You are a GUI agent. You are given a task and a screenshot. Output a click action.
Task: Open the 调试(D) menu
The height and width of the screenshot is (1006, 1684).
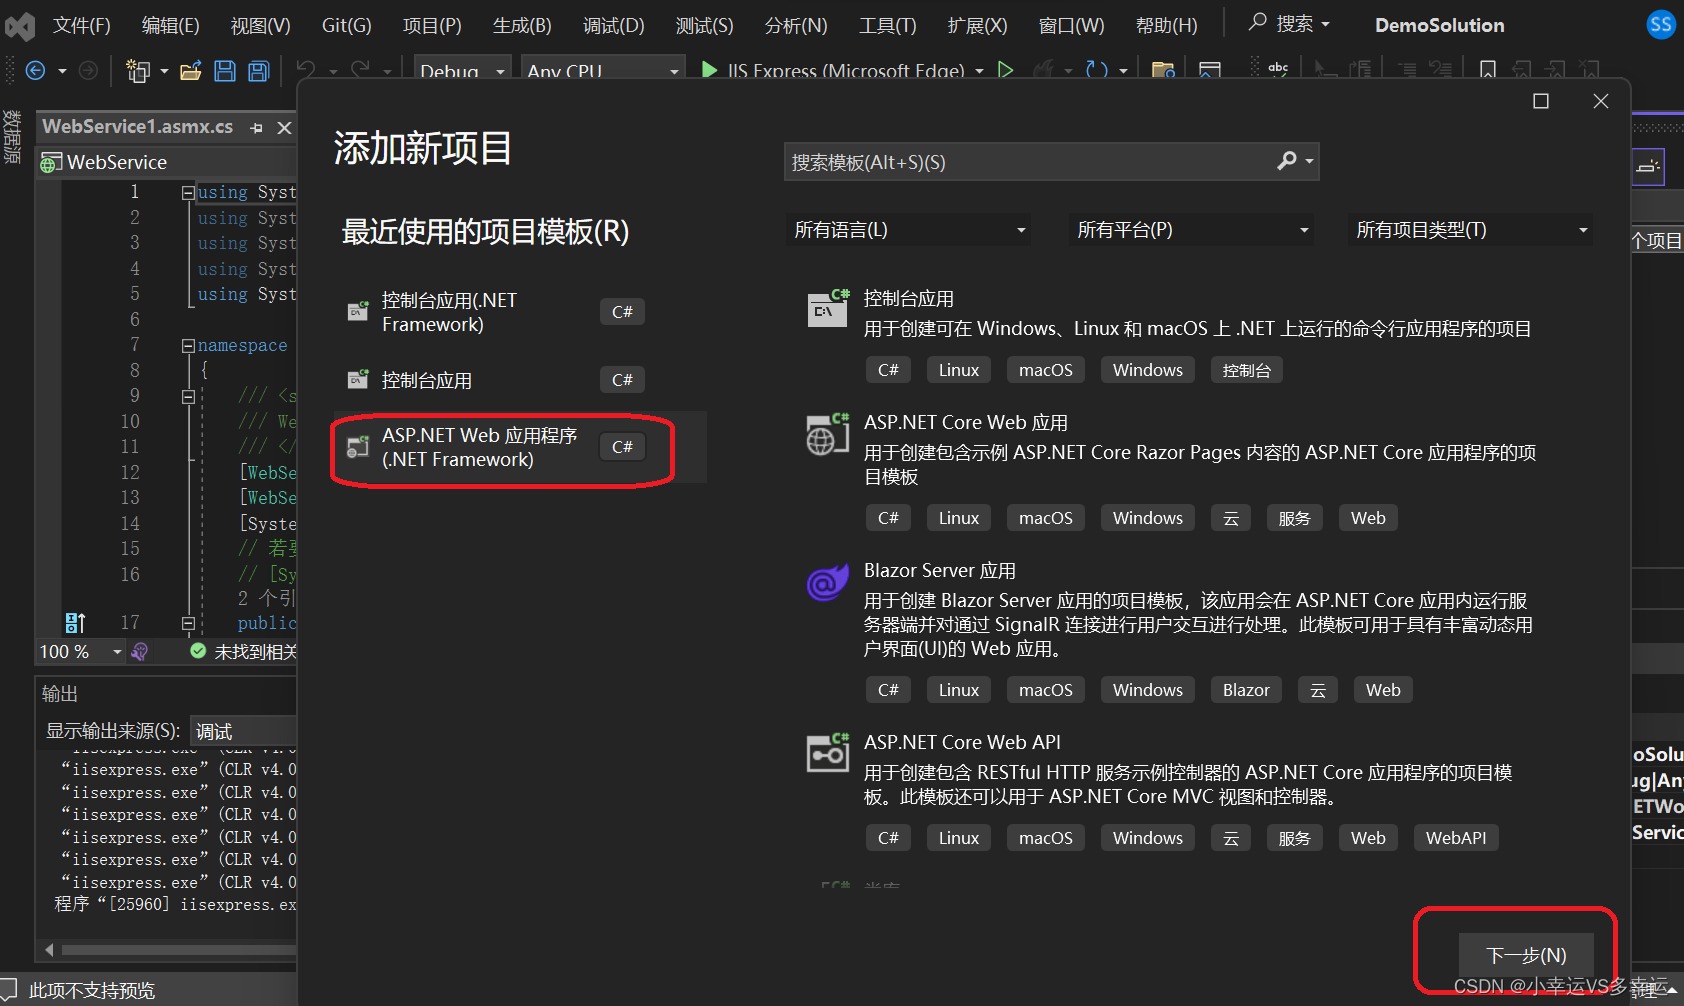click(x=614, y=26)
